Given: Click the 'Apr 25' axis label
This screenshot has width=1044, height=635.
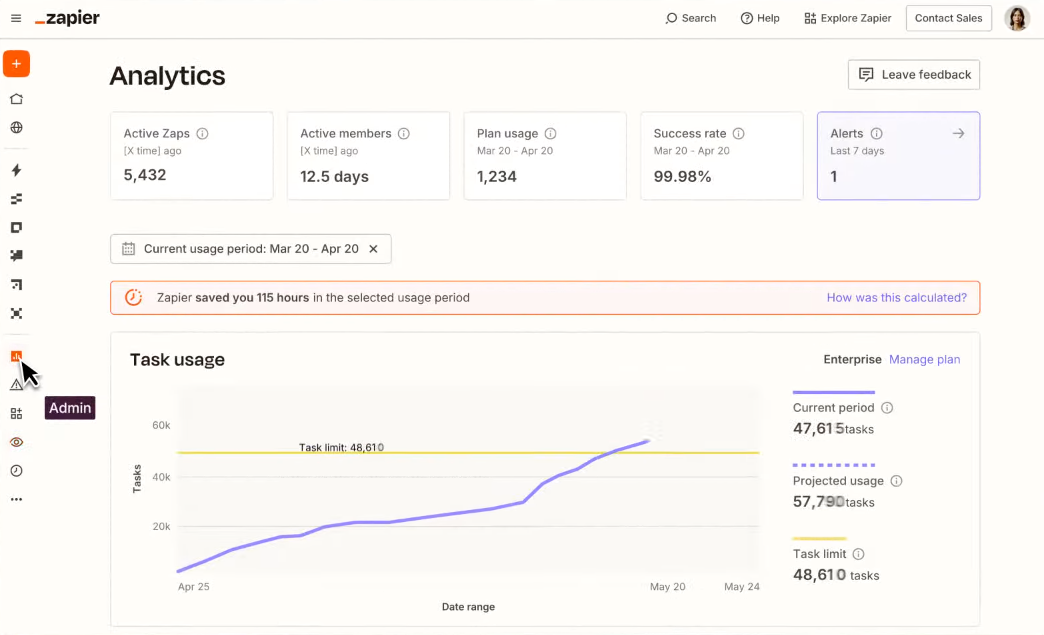Looking at the screenshot, I should (194, 586).
